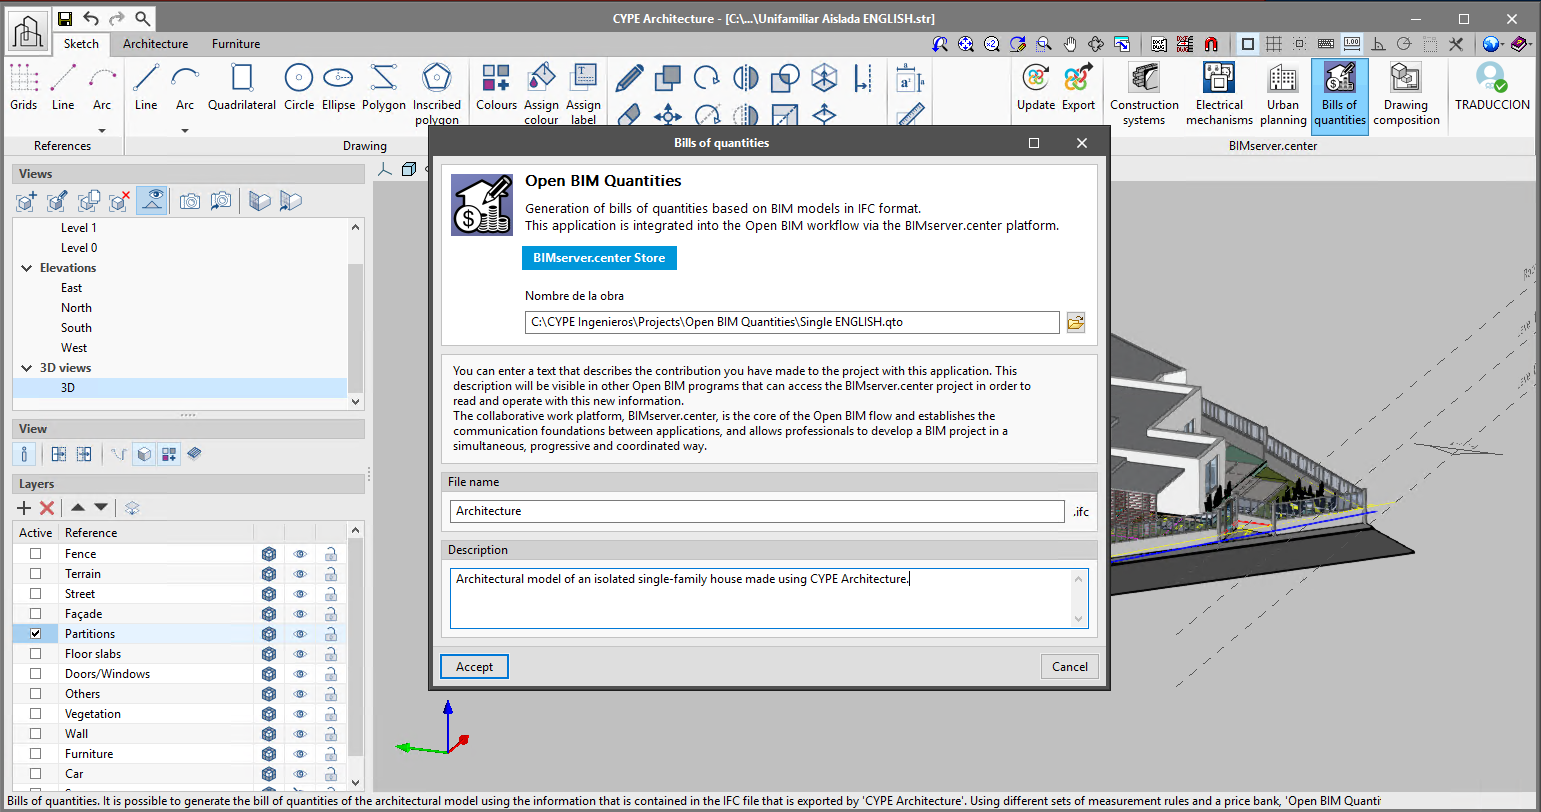Select the West elevation view
This screenshot has width=1541, height=812.
74,348
